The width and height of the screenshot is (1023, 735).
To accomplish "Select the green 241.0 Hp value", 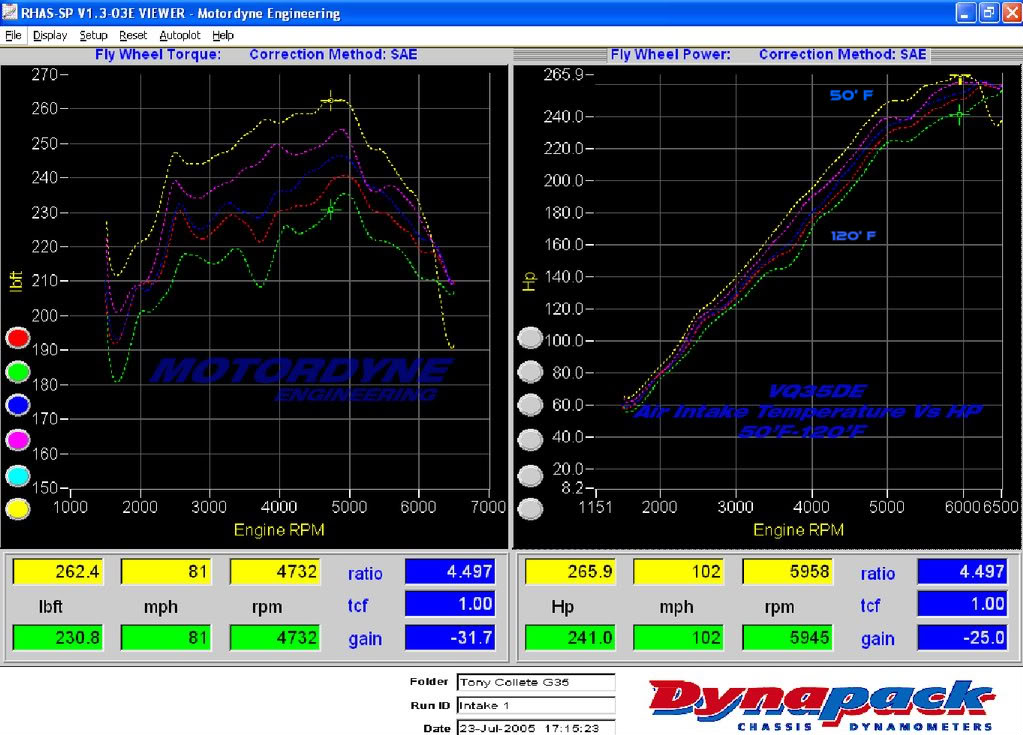I will point(571,637).
